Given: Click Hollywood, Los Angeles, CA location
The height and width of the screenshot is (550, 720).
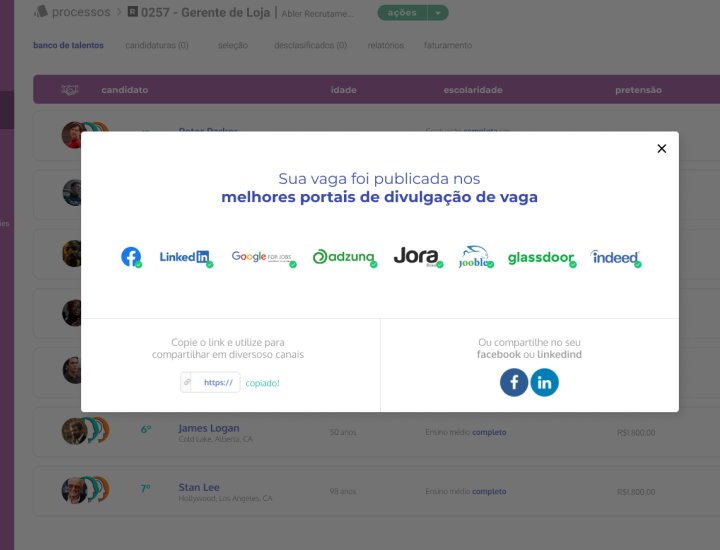Looking at the screenshot, I should (225, 499).
